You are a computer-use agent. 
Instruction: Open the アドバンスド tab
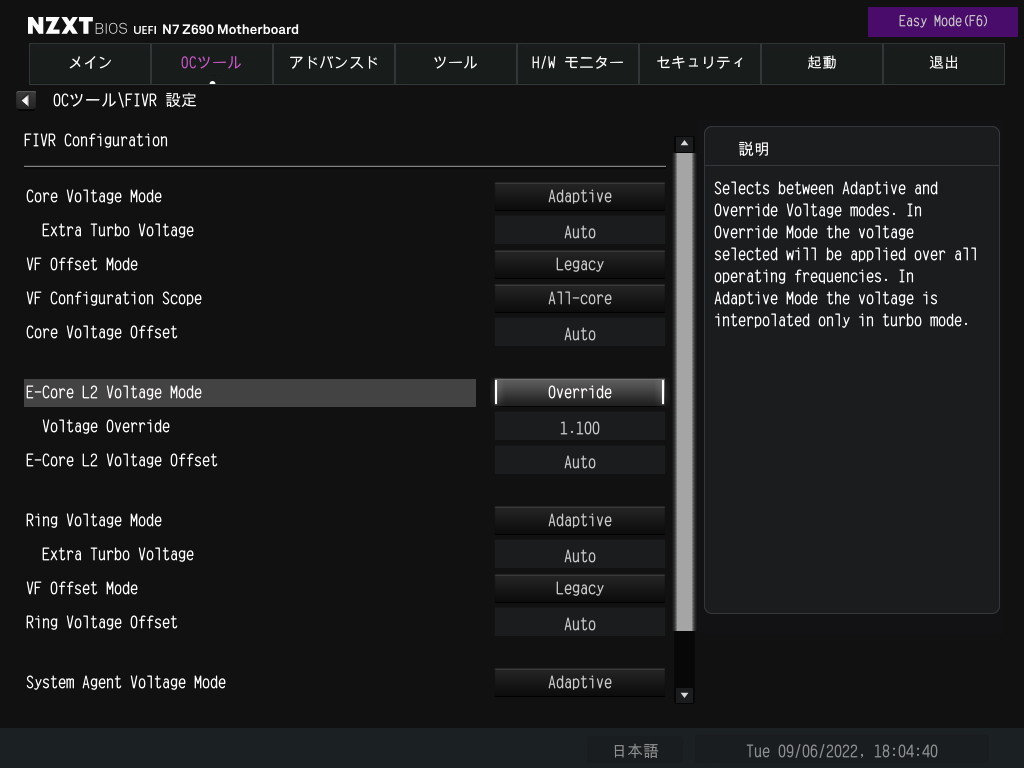pyautogui.click(x=334, y=63)
